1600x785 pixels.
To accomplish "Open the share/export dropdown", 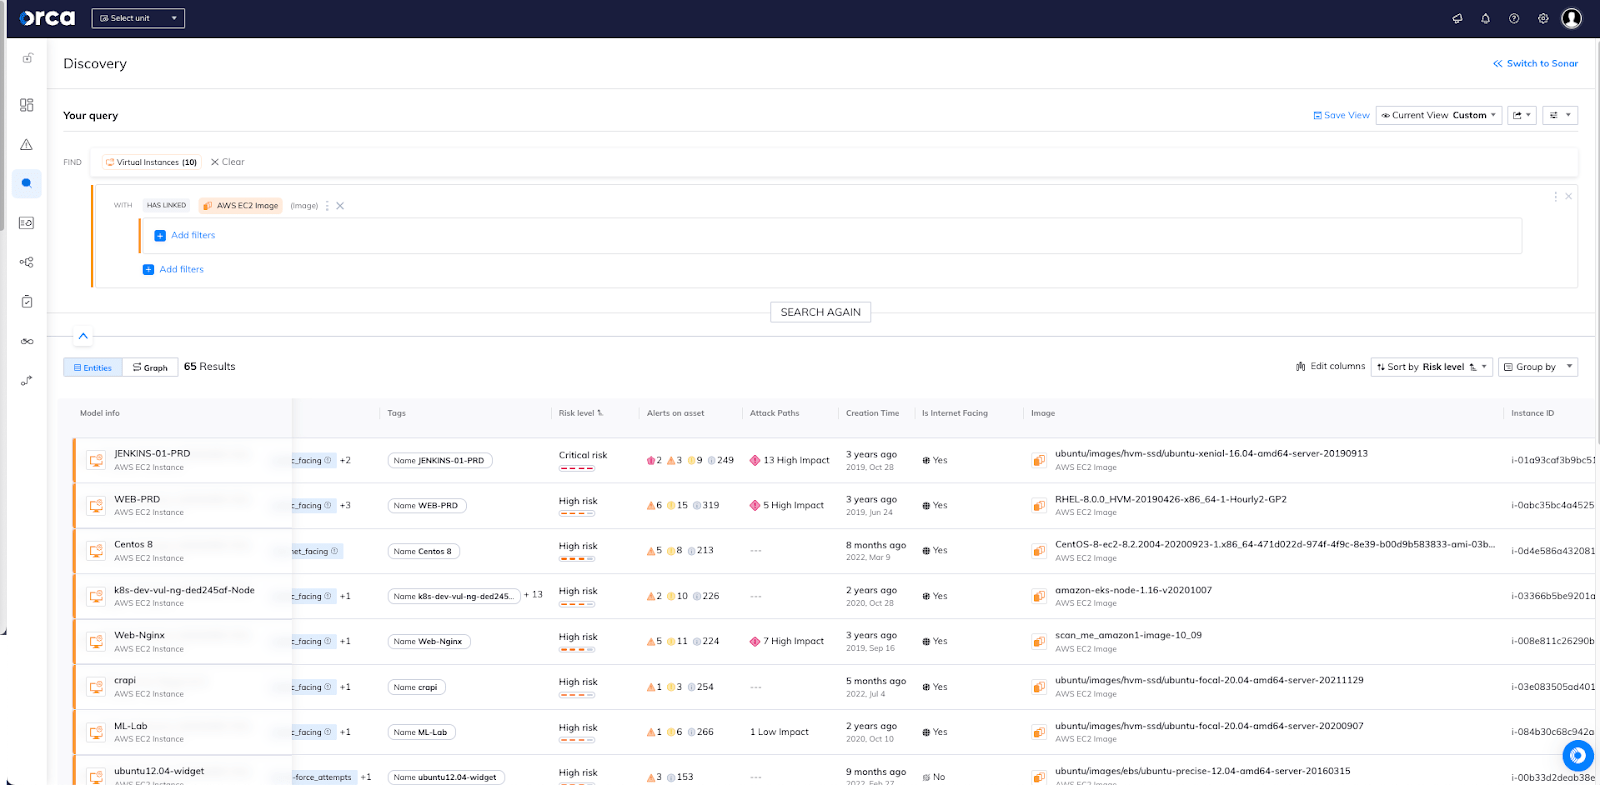I will [1522, 115].
